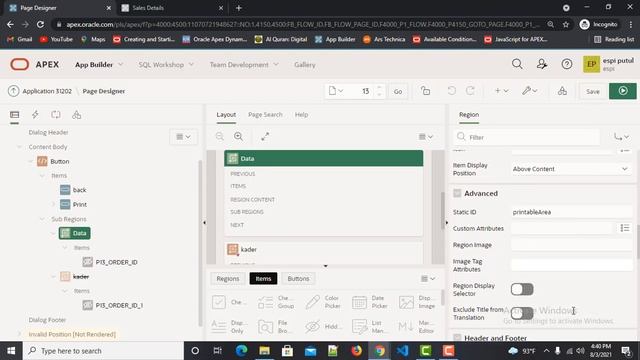Open the Shared Components toolbar icon
Image resolution: width=640 pixels, height=360 pixels.
562,91
